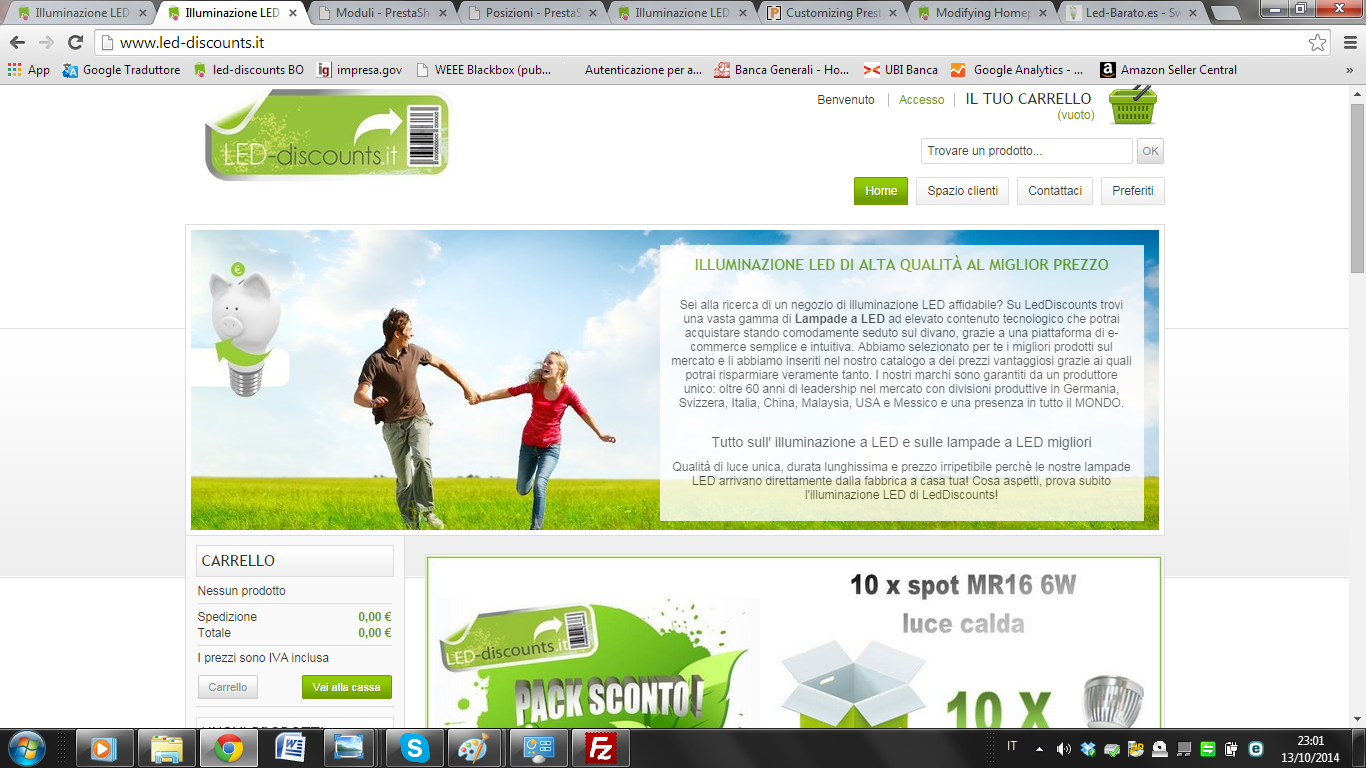Click the LED-discounts.it site logo
The height and width of the screenshot is (768, 1366).
point(328,135)
